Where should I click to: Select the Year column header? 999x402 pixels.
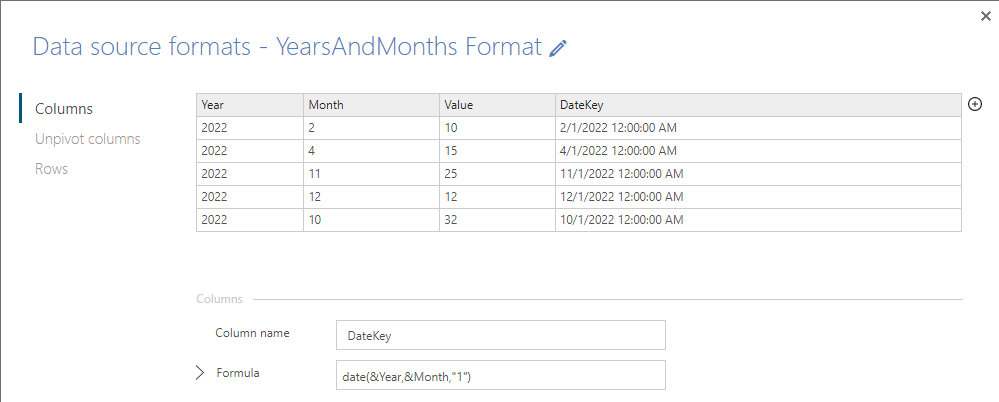(250, 105)
